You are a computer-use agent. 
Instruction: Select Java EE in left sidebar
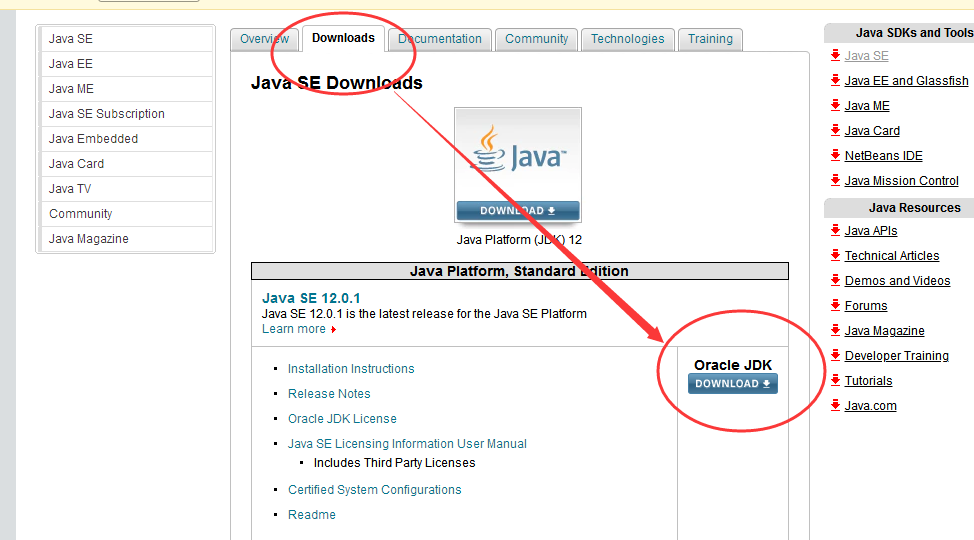(126, 63)
